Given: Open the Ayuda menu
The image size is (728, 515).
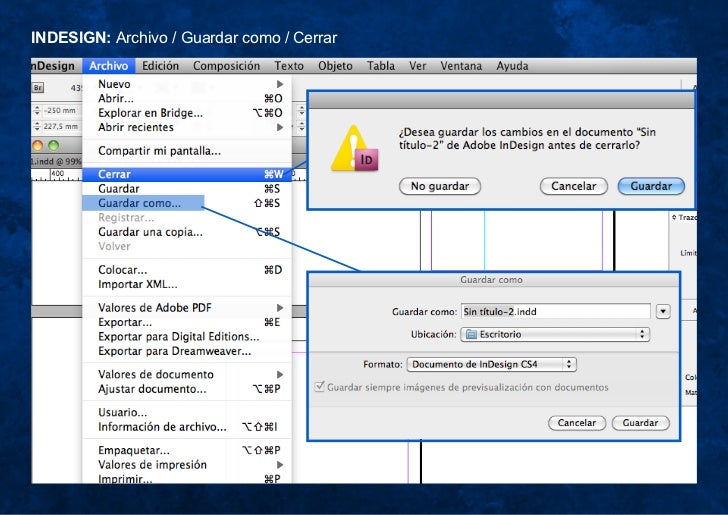Looking at the screenshot, I should (x=512, y=65).
